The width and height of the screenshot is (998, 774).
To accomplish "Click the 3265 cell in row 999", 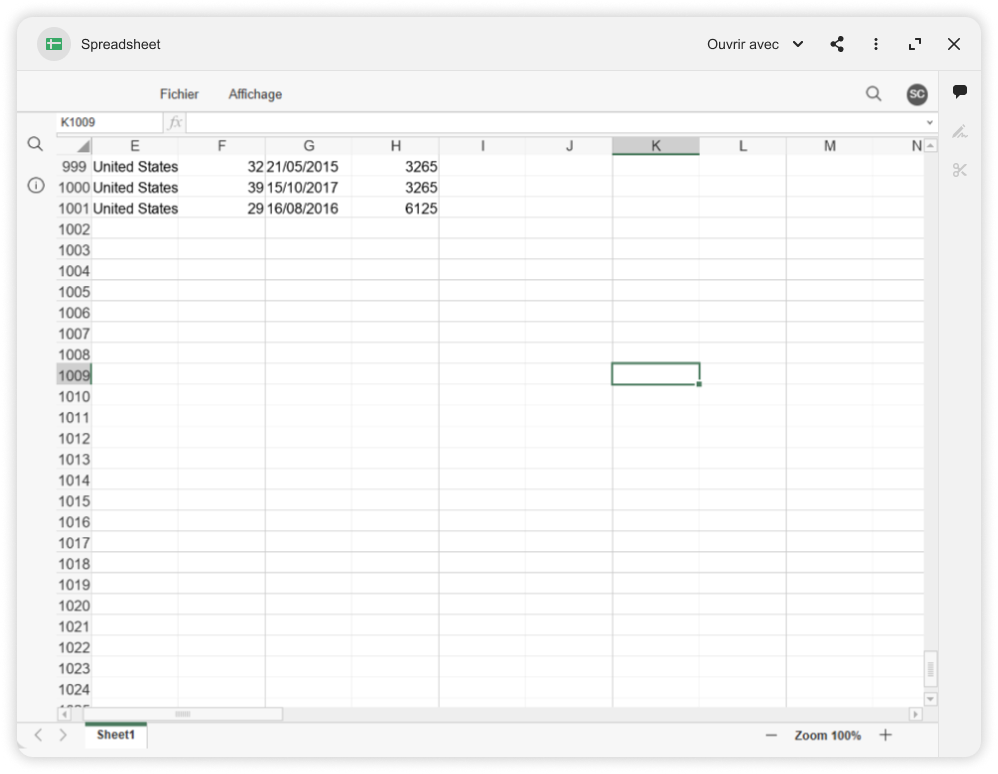I will tap(395, 167).
